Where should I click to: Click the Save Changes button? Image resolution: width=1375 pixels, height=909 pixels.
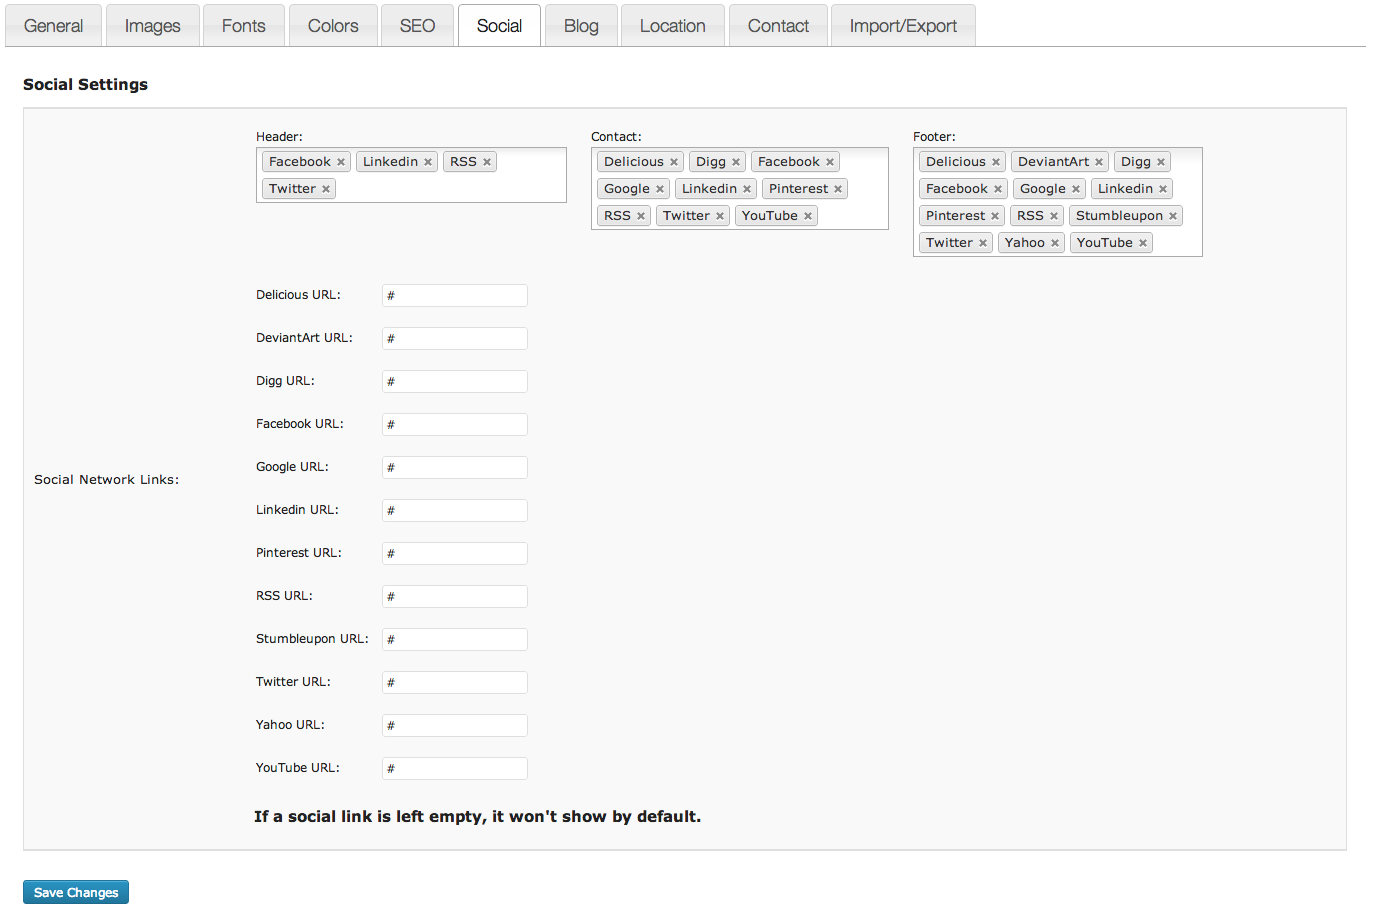point(76,892)
